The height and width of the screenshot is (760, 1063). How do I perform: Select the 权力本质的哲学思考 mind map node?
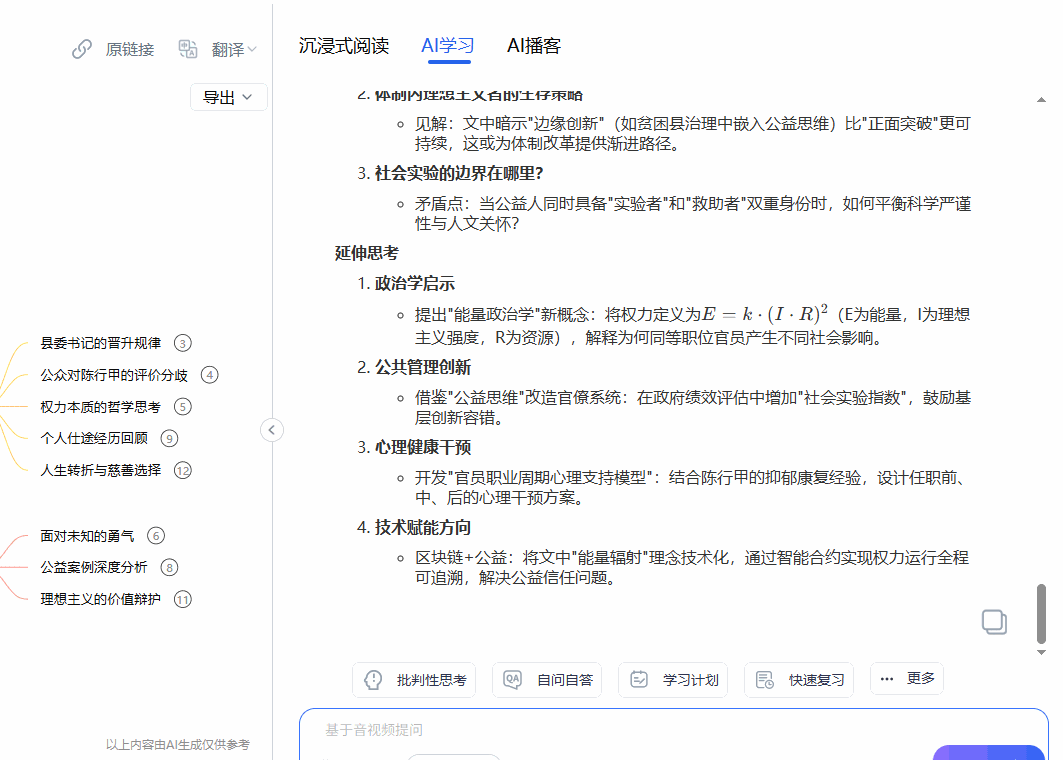click(100, 407)
